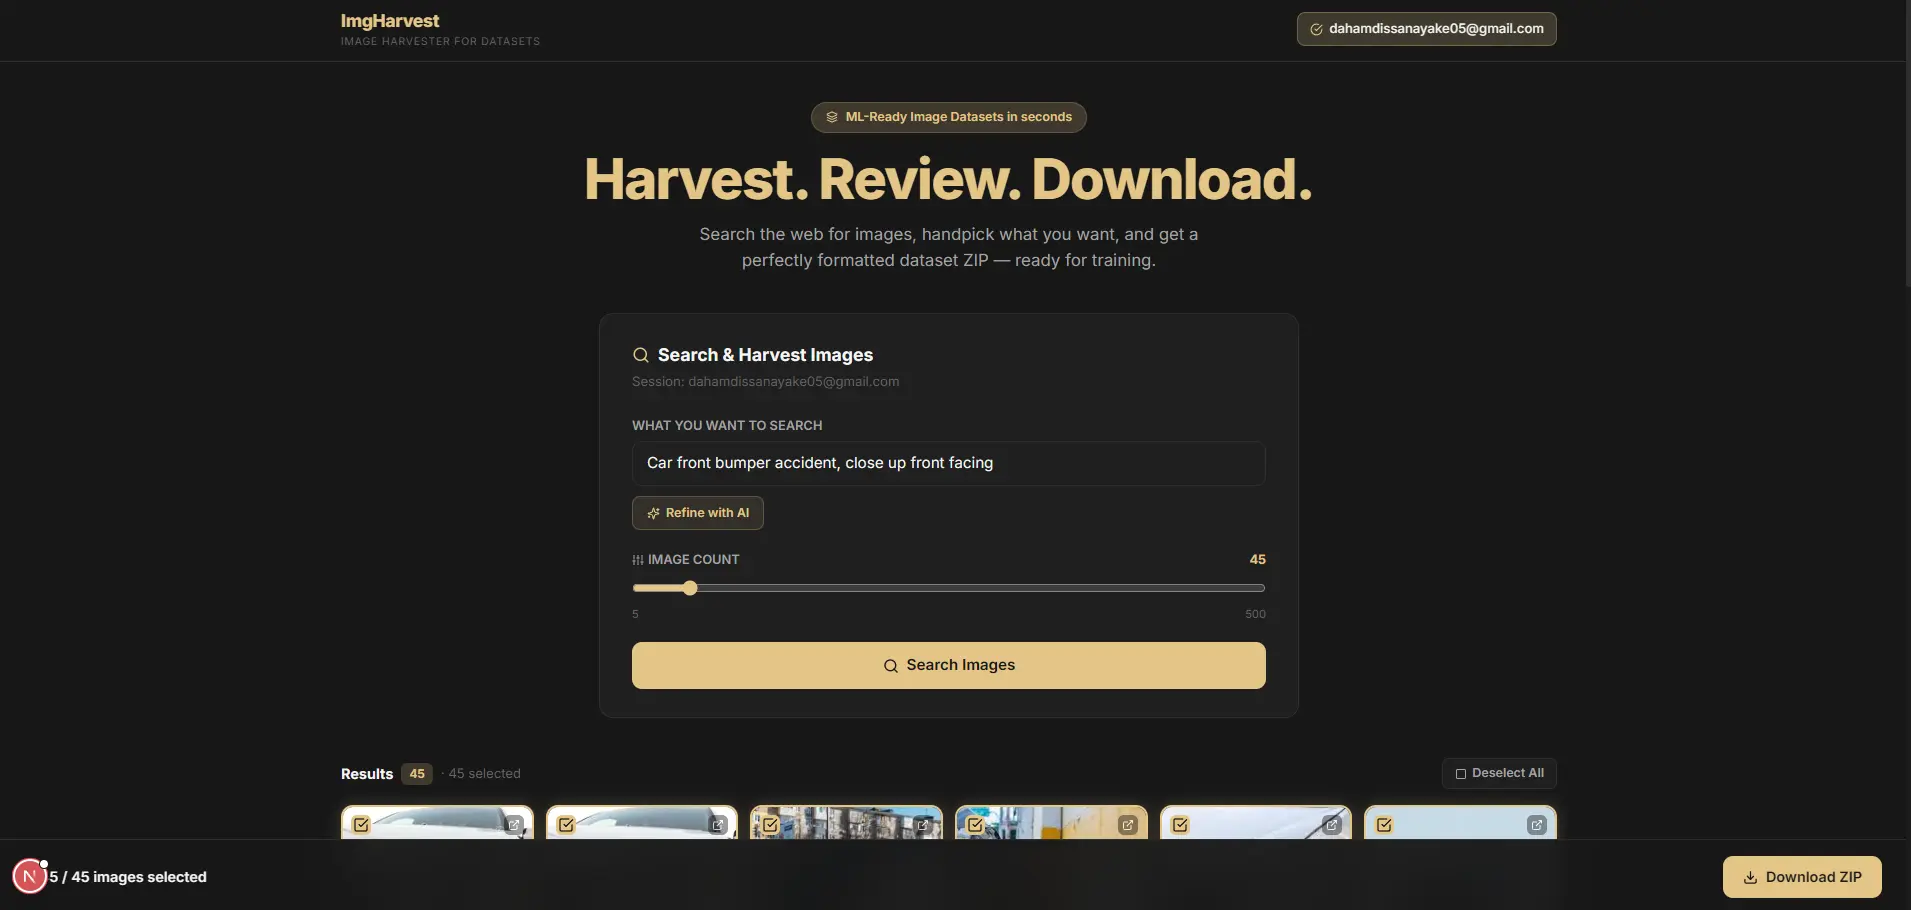The image size is (1911, 910).
Task: Toggle selection checkbox on sixth image
Action: 1385,825
